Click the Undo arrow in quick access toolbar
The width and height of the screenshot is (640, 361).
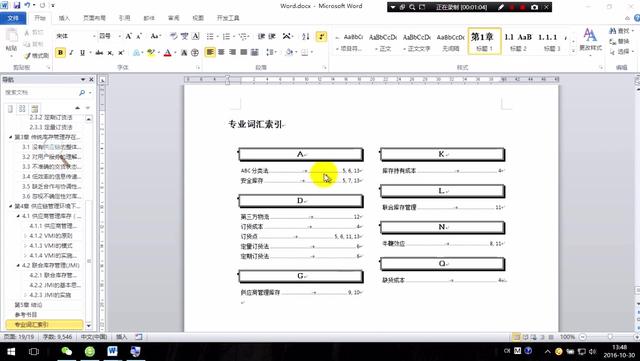click(27, 5)
